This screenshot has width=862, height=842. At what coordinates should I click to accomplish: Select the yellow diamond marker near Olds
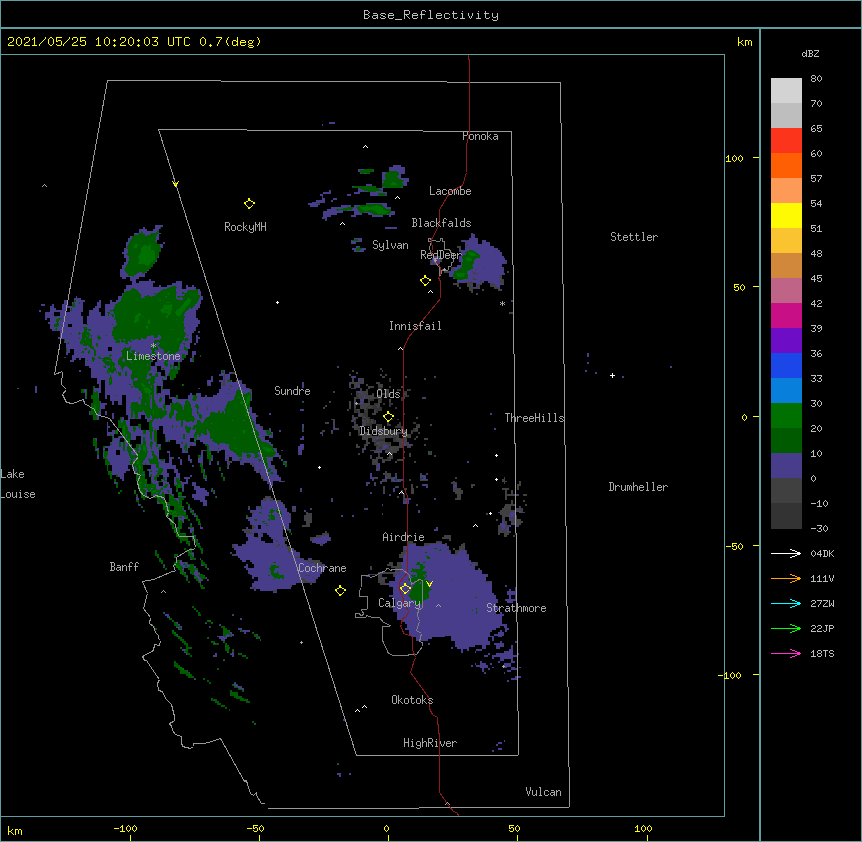(388, 417)
